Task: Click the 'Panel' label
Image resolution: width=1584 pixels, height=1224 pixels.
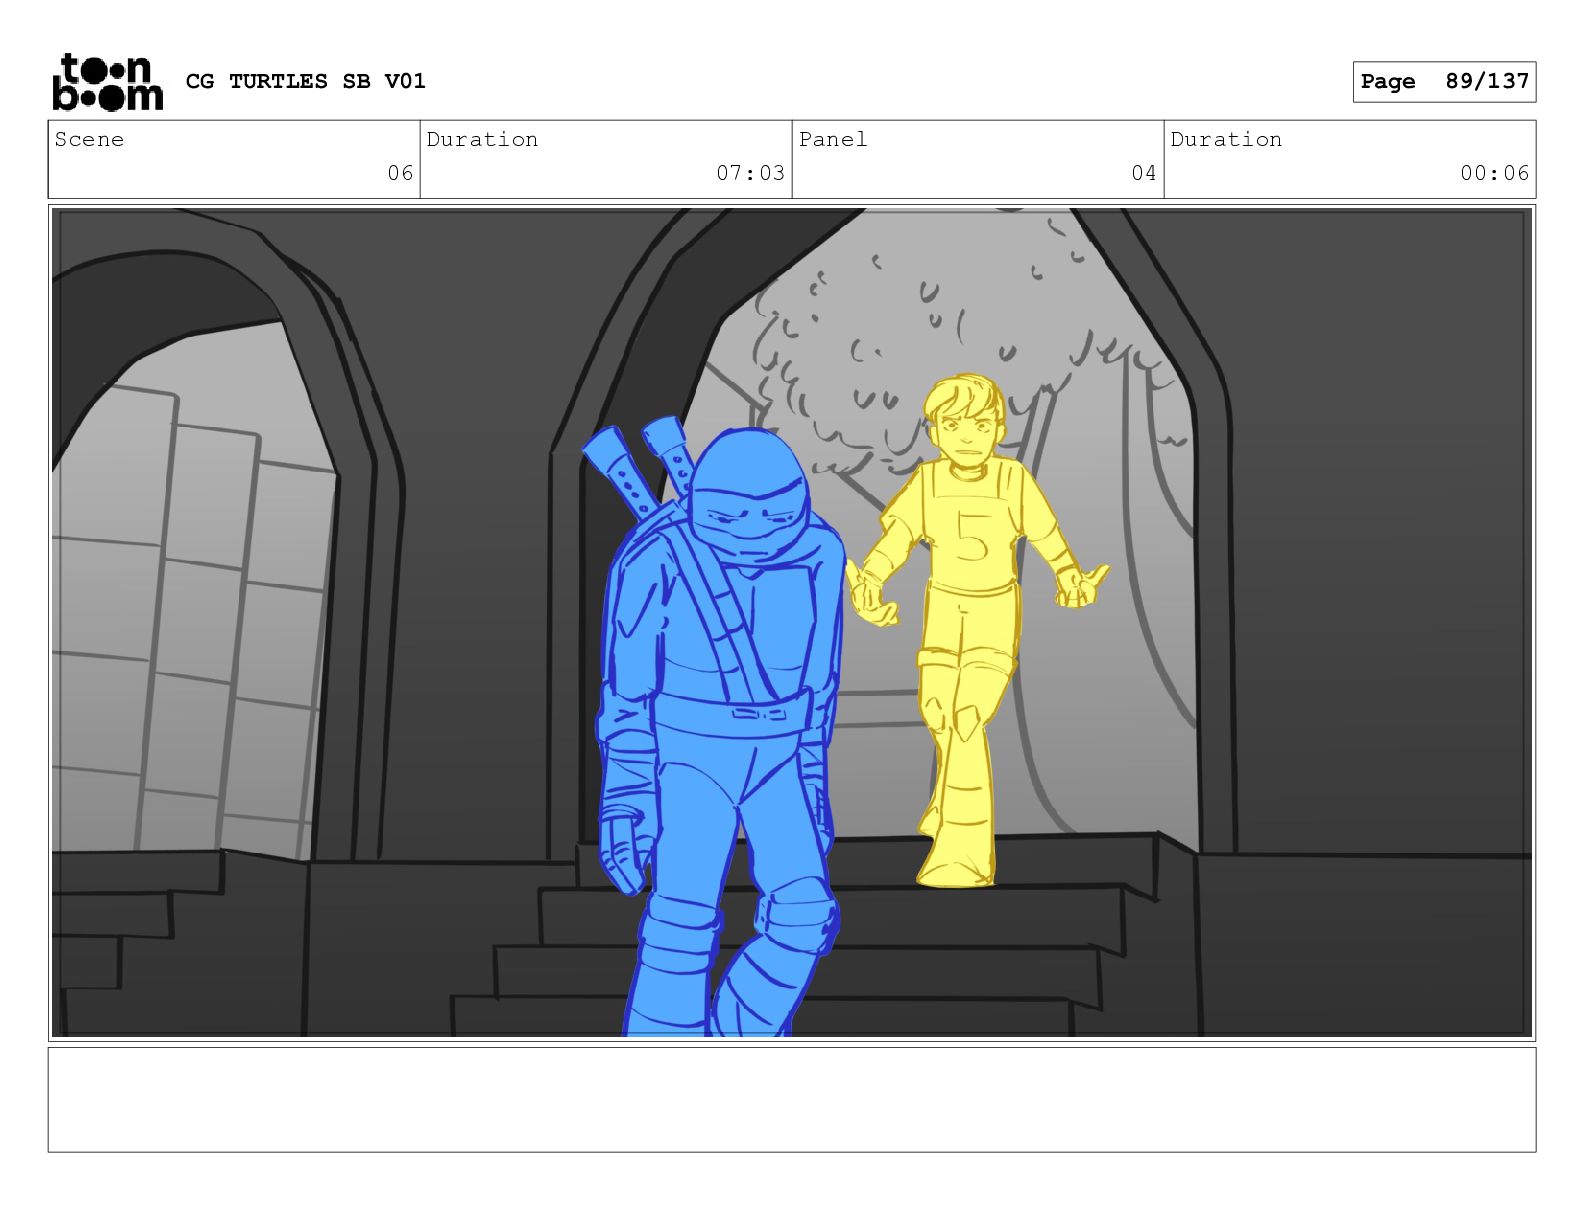Action: [x=833, y=139]
